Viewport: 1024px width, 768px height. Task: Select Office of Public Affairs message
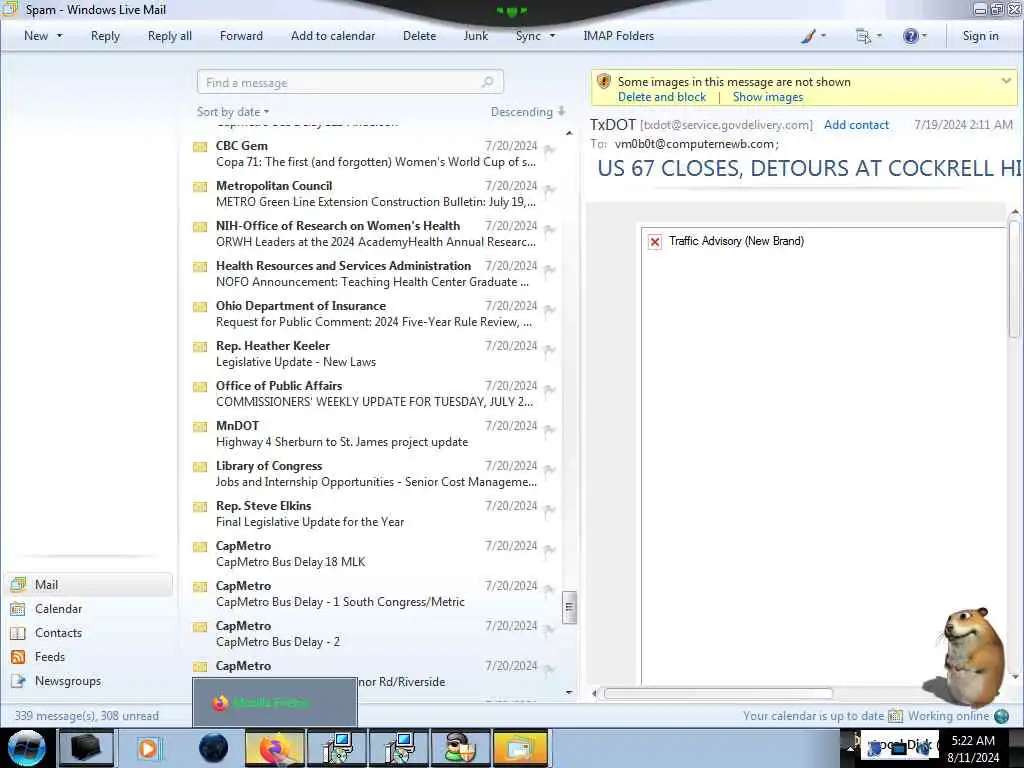coord(376,394)
